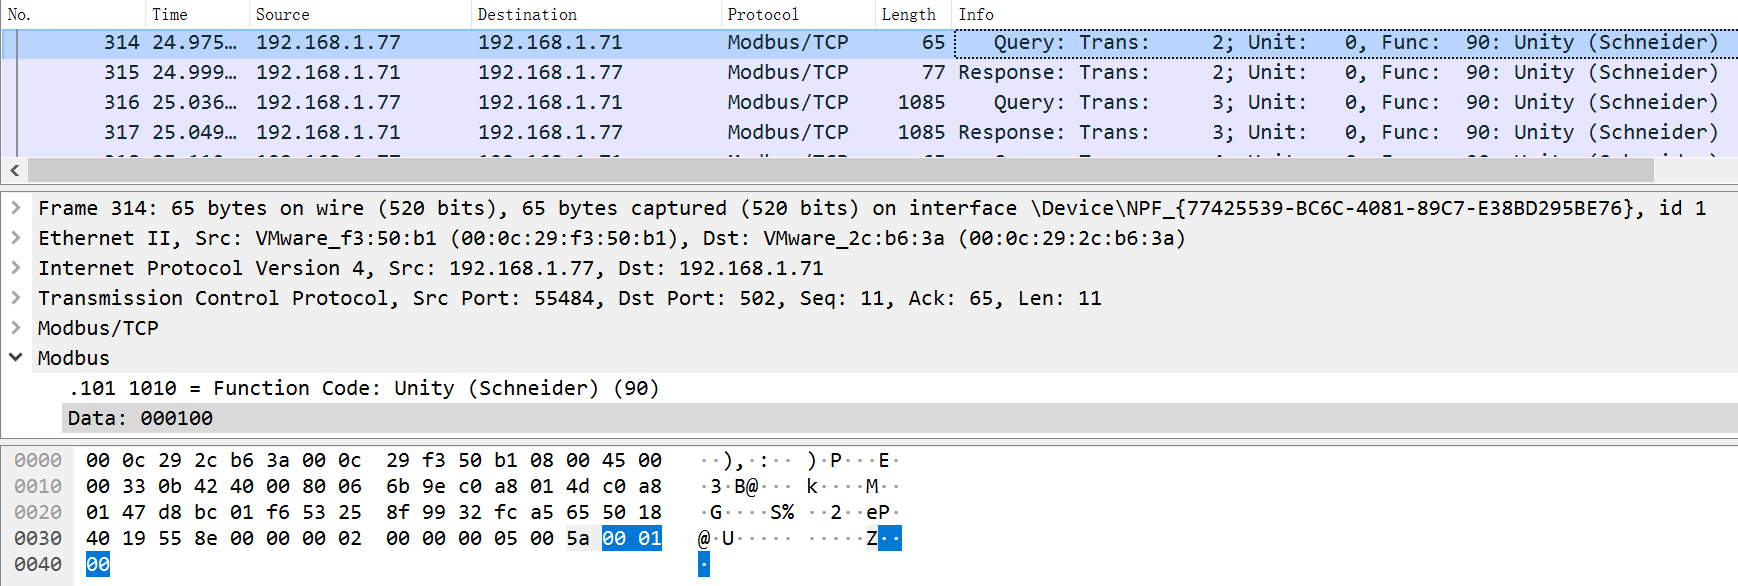Image resolution: width=1738 pixels, height=586 pixels.
Task: Expand the Ethernet II tree node
Action: click(x=16, y=238)
